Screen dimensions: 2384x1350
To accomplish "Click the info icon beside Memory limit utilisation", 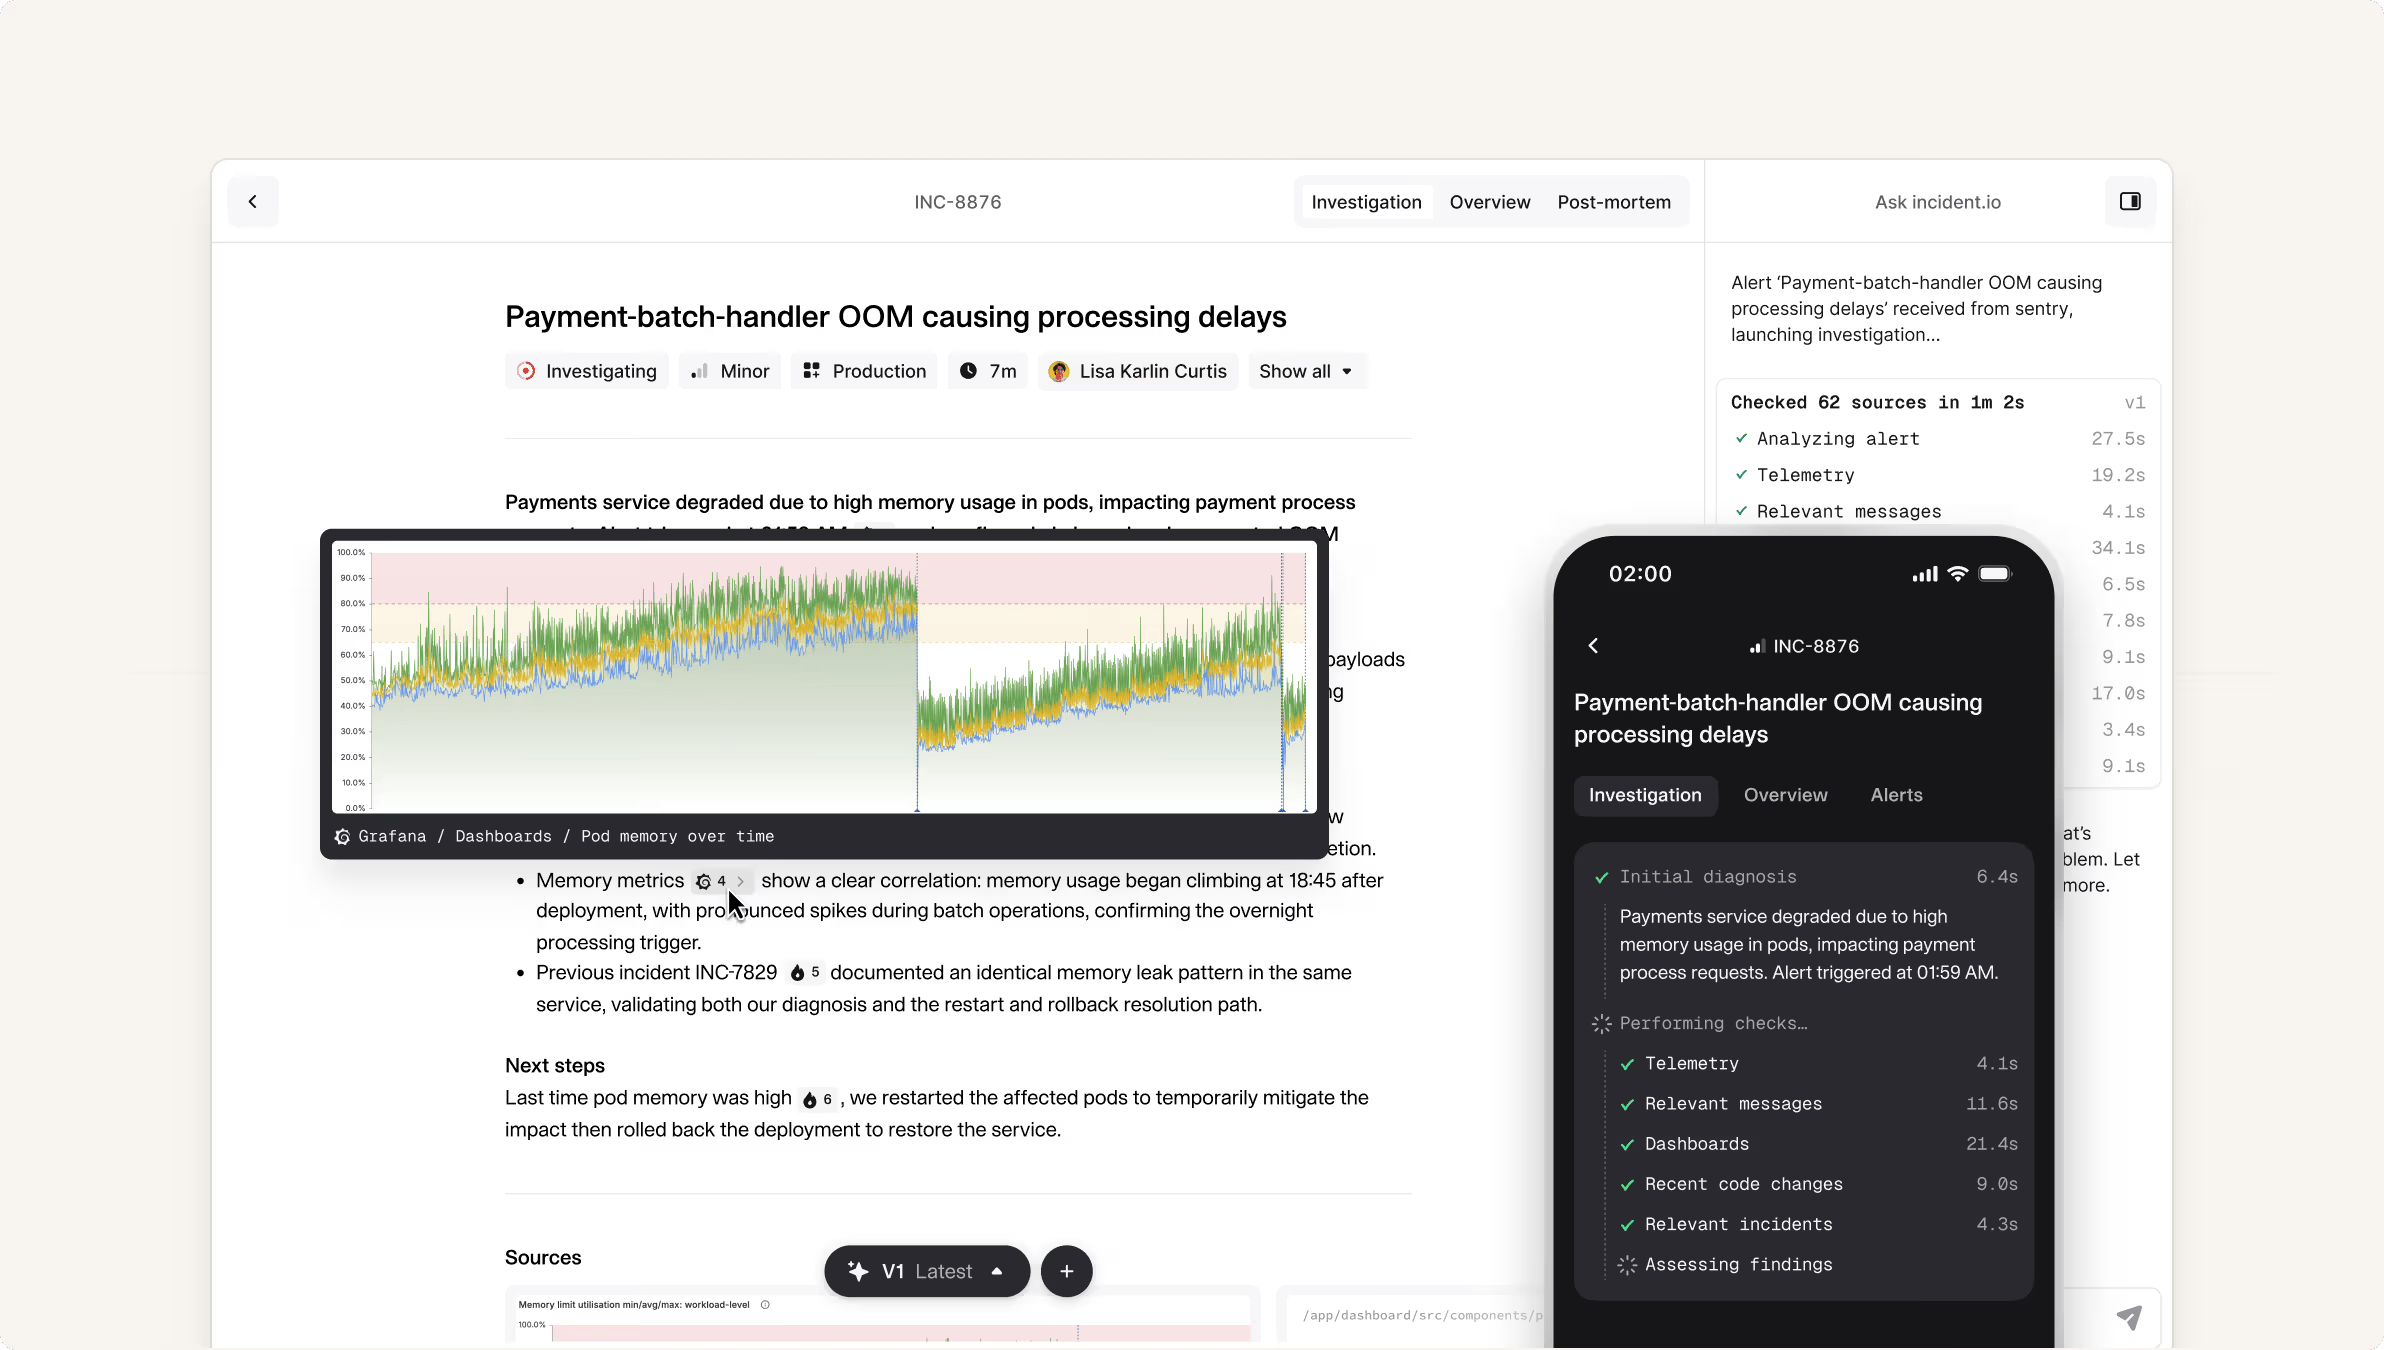I will (764, 1304).
